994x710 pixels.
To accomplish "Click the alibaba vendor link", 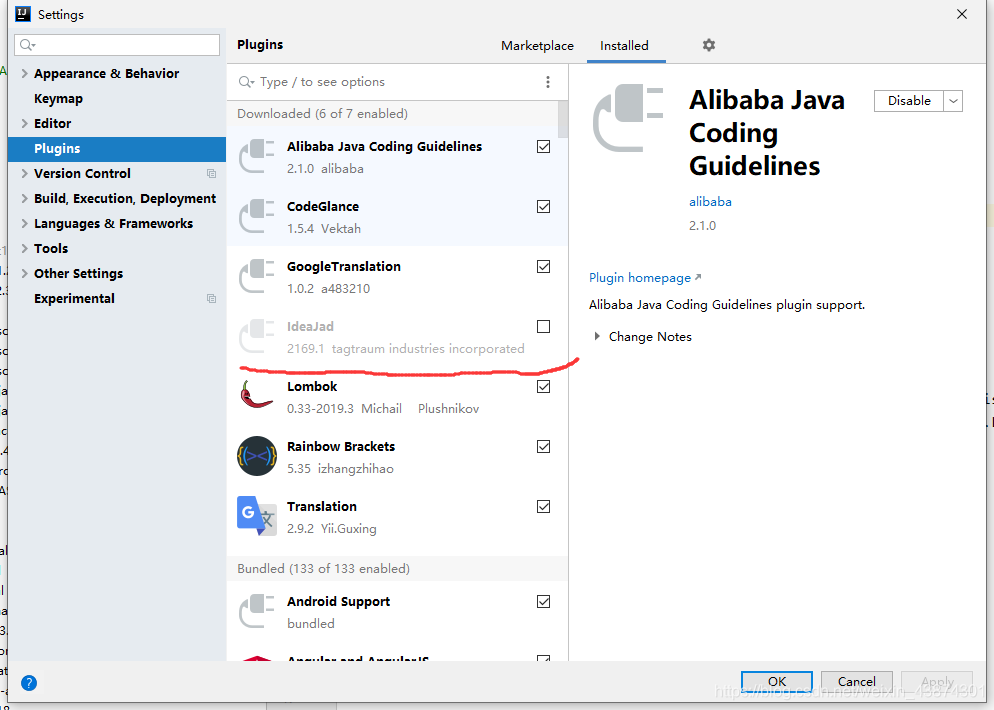I will coord(710,202).
